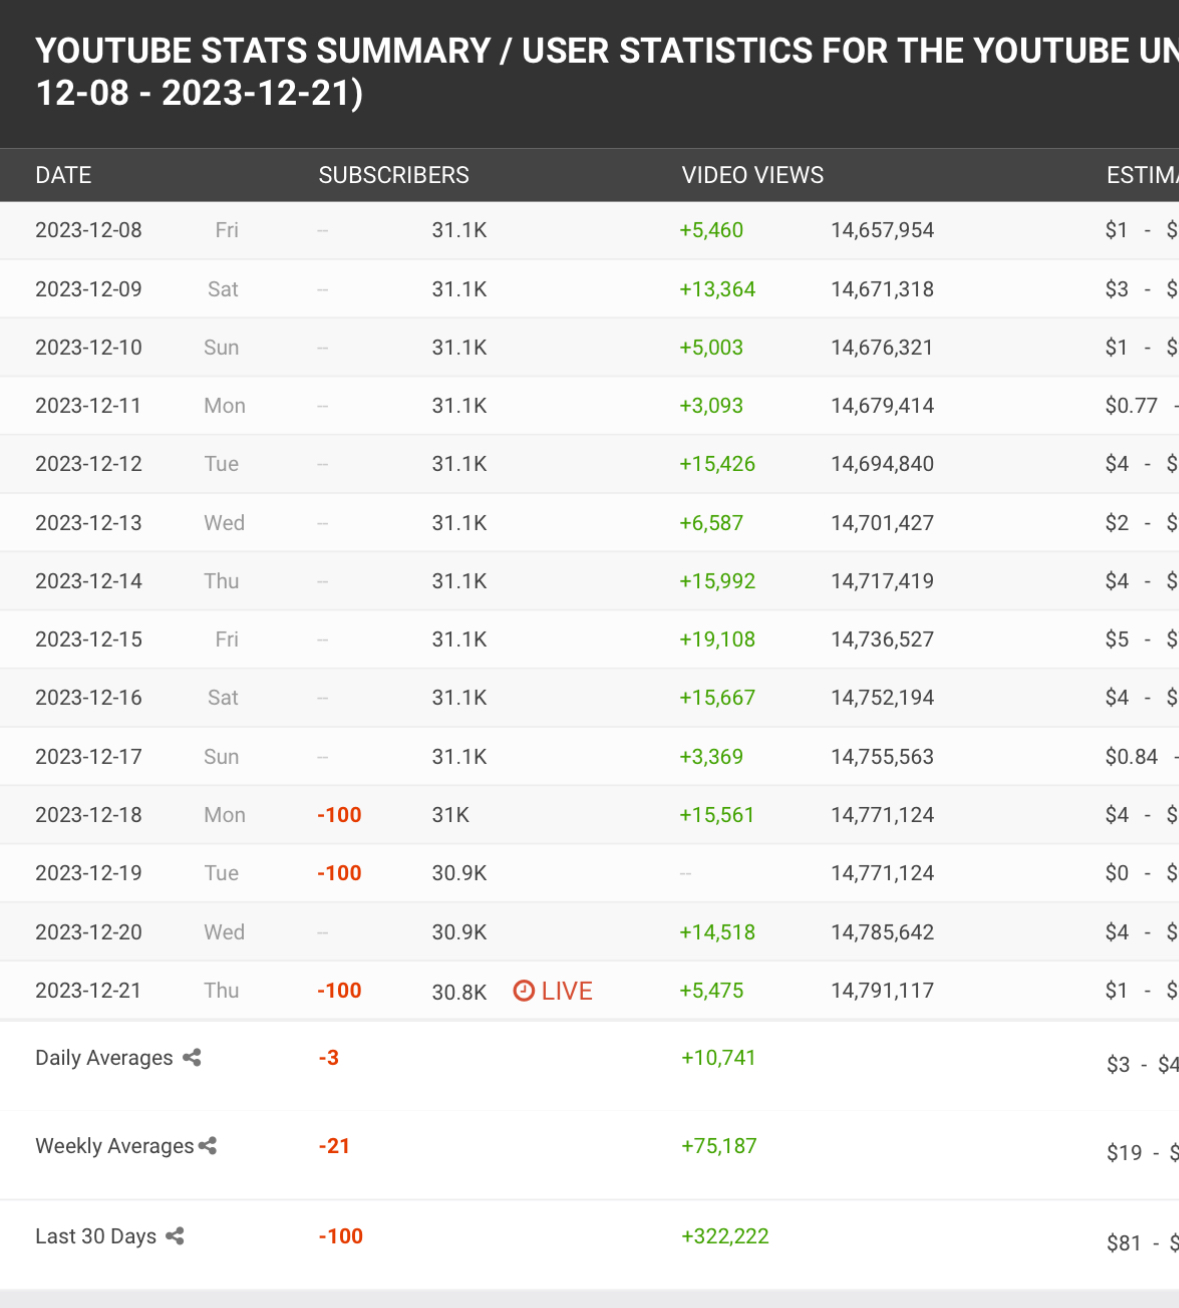This screenshot has width=1179, height=1308.
Task: Click total views 14,785,642
Action: (x=882, y=931)
